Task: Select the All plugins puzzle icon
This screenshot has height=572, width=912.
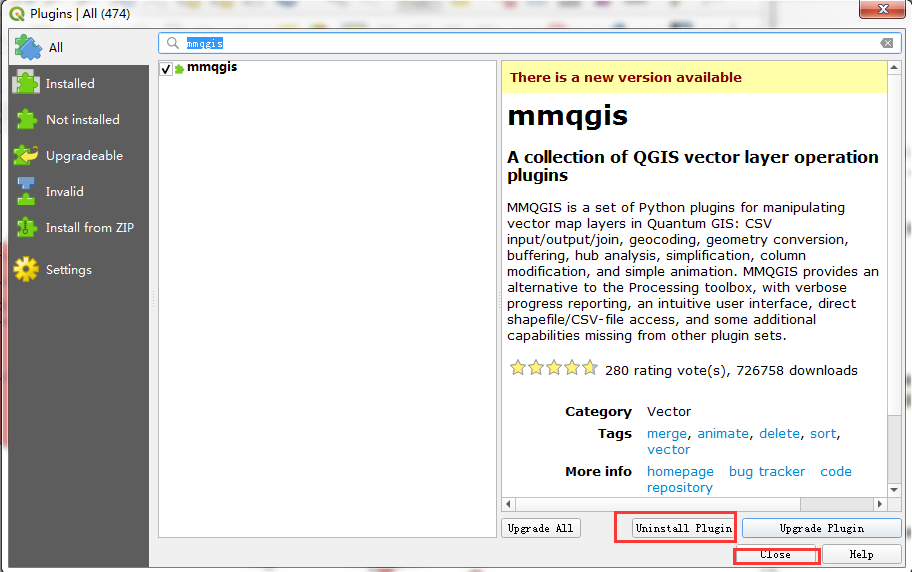Action: pos(28,47)
